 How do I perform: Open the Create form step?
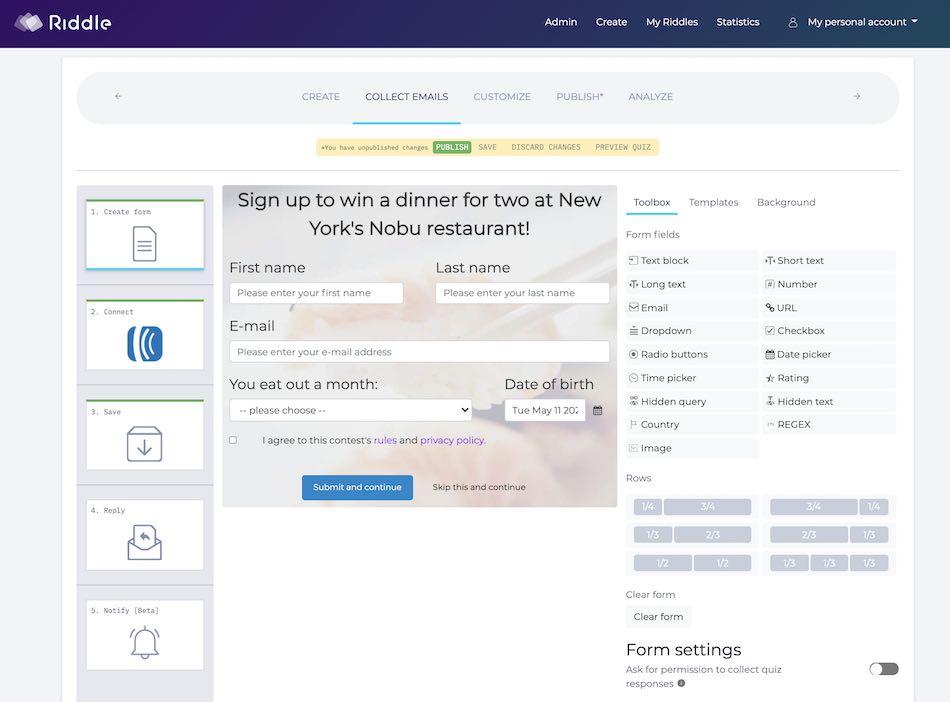(145, 234)
